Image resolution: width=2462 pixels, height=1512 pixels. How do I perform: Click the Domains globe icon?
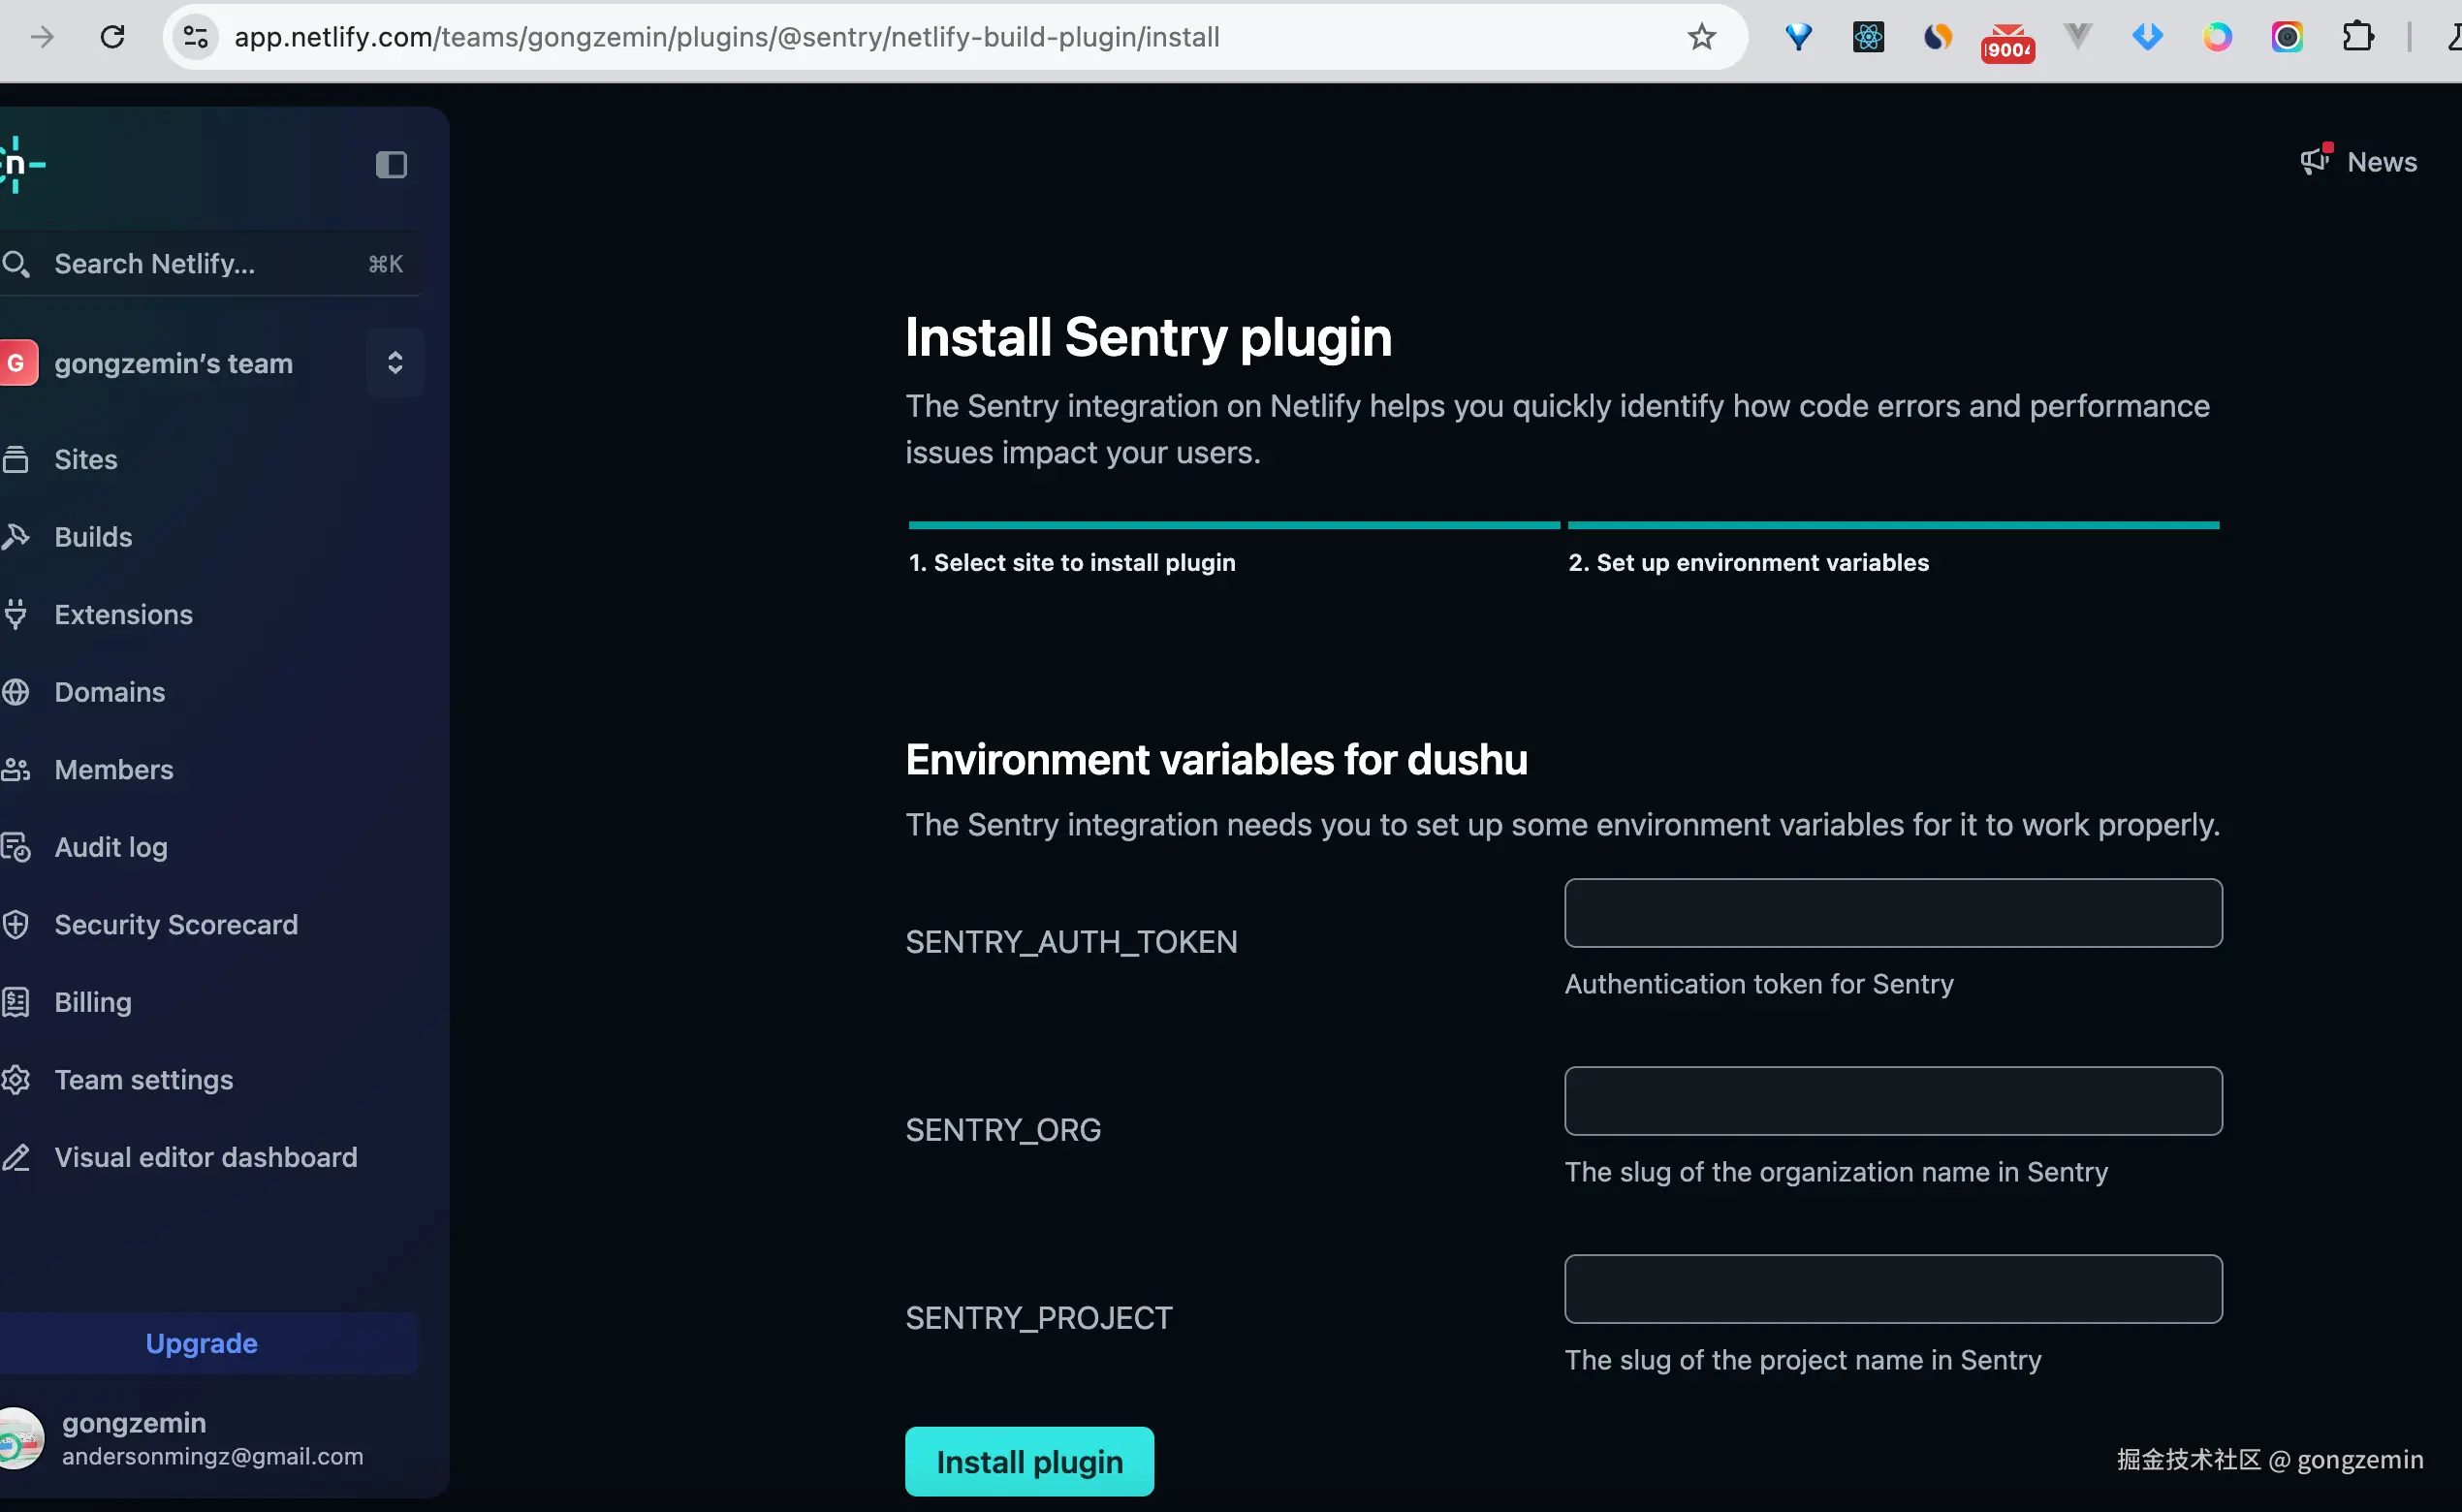coord(16,692)
